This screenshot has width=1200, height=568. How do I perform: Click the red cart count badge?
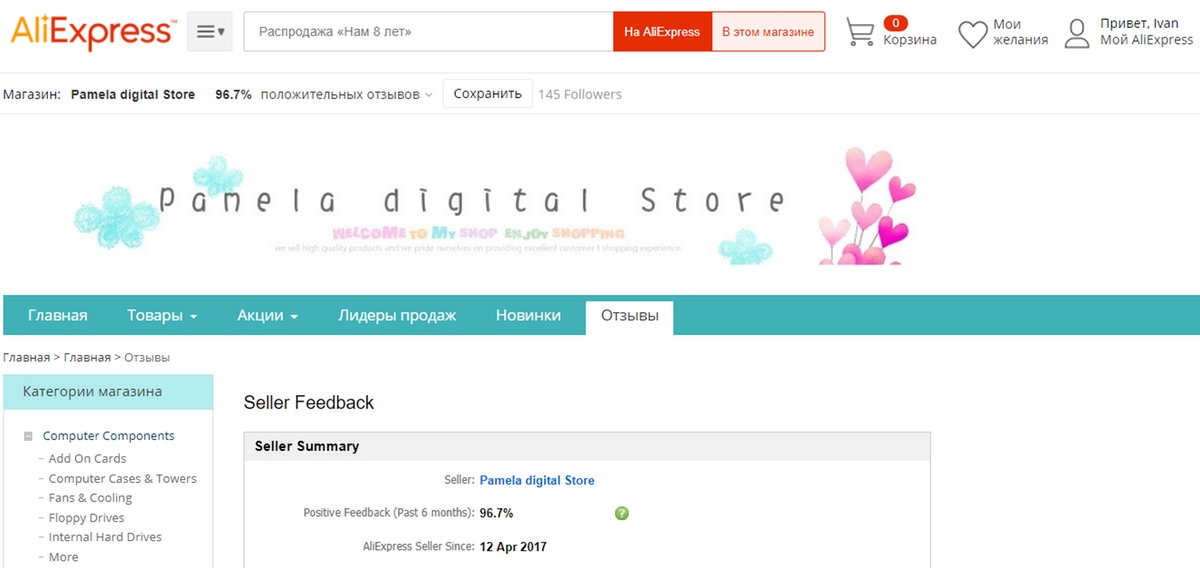coord(896,23)
